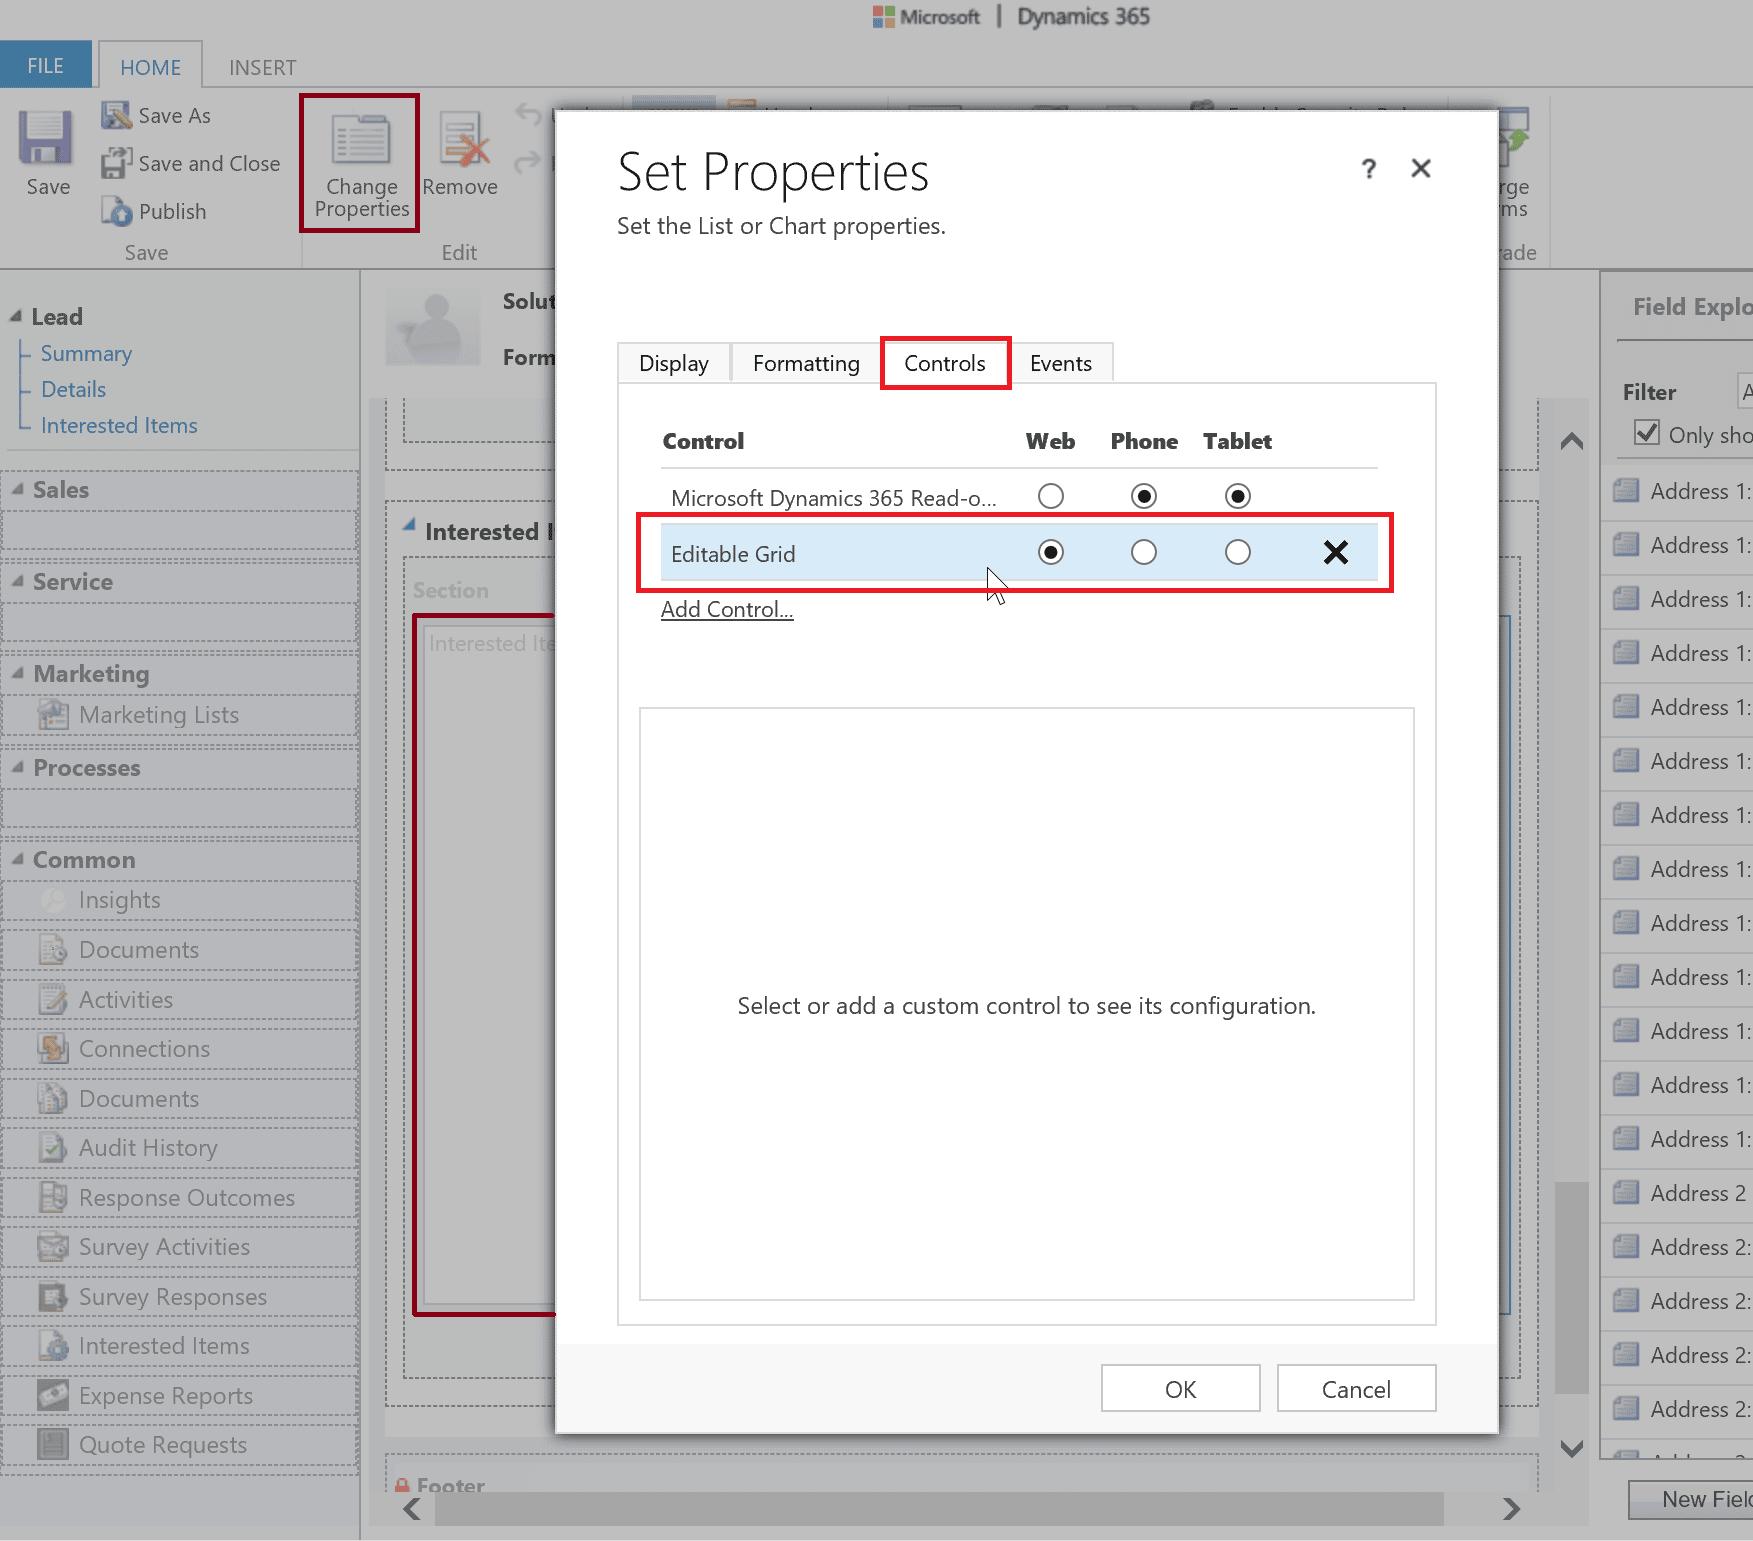Click the Survey Responses icon
Screen dimensions: 1753x1541
[x=53, y=1297]
